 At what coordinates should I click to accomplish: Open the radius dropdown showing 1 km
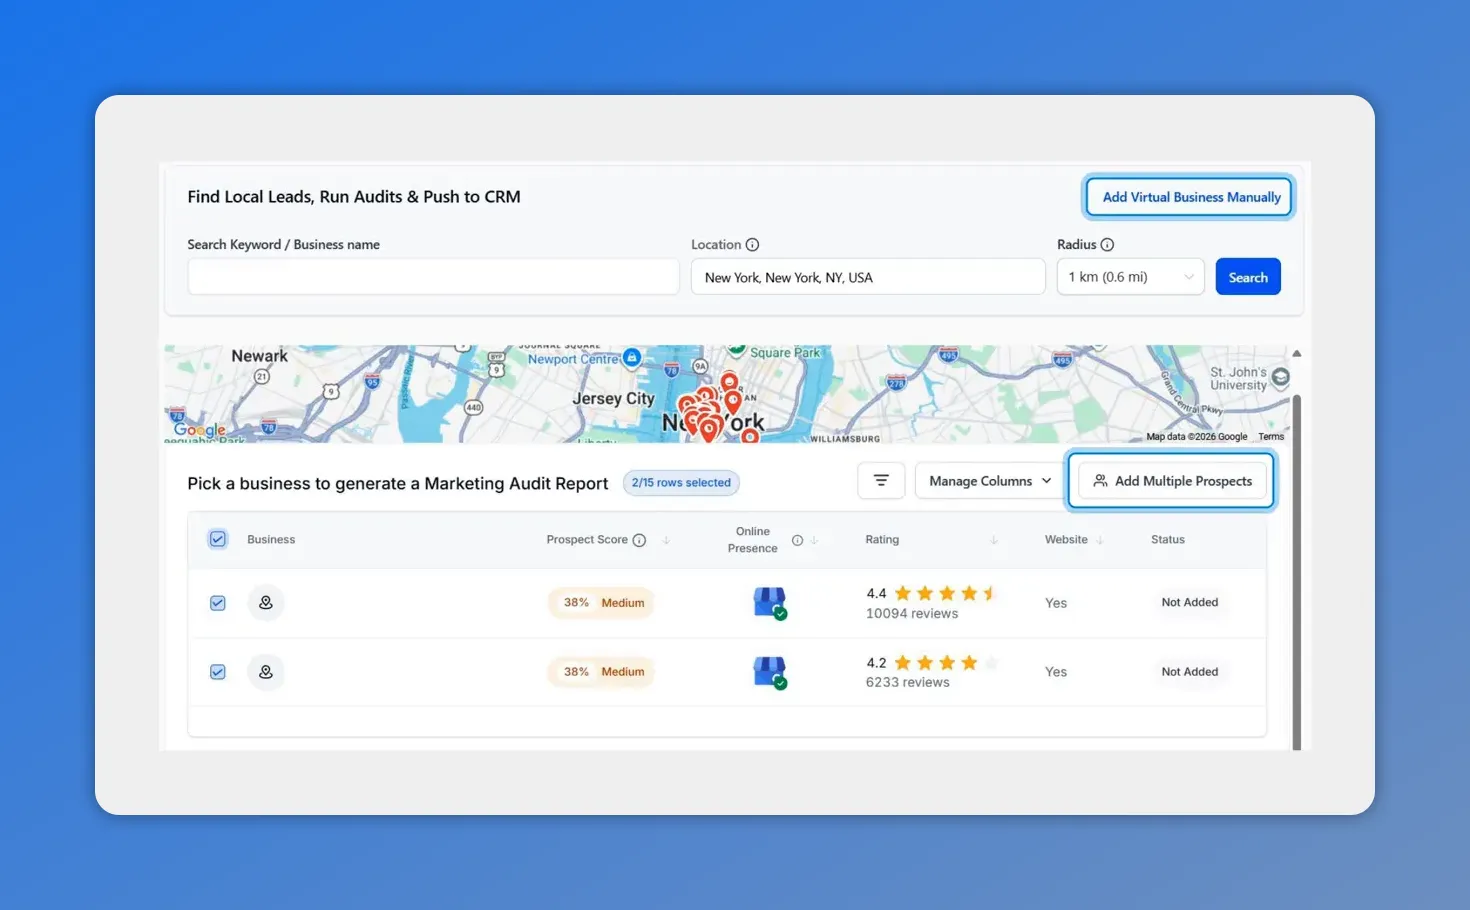point(1130,276)
